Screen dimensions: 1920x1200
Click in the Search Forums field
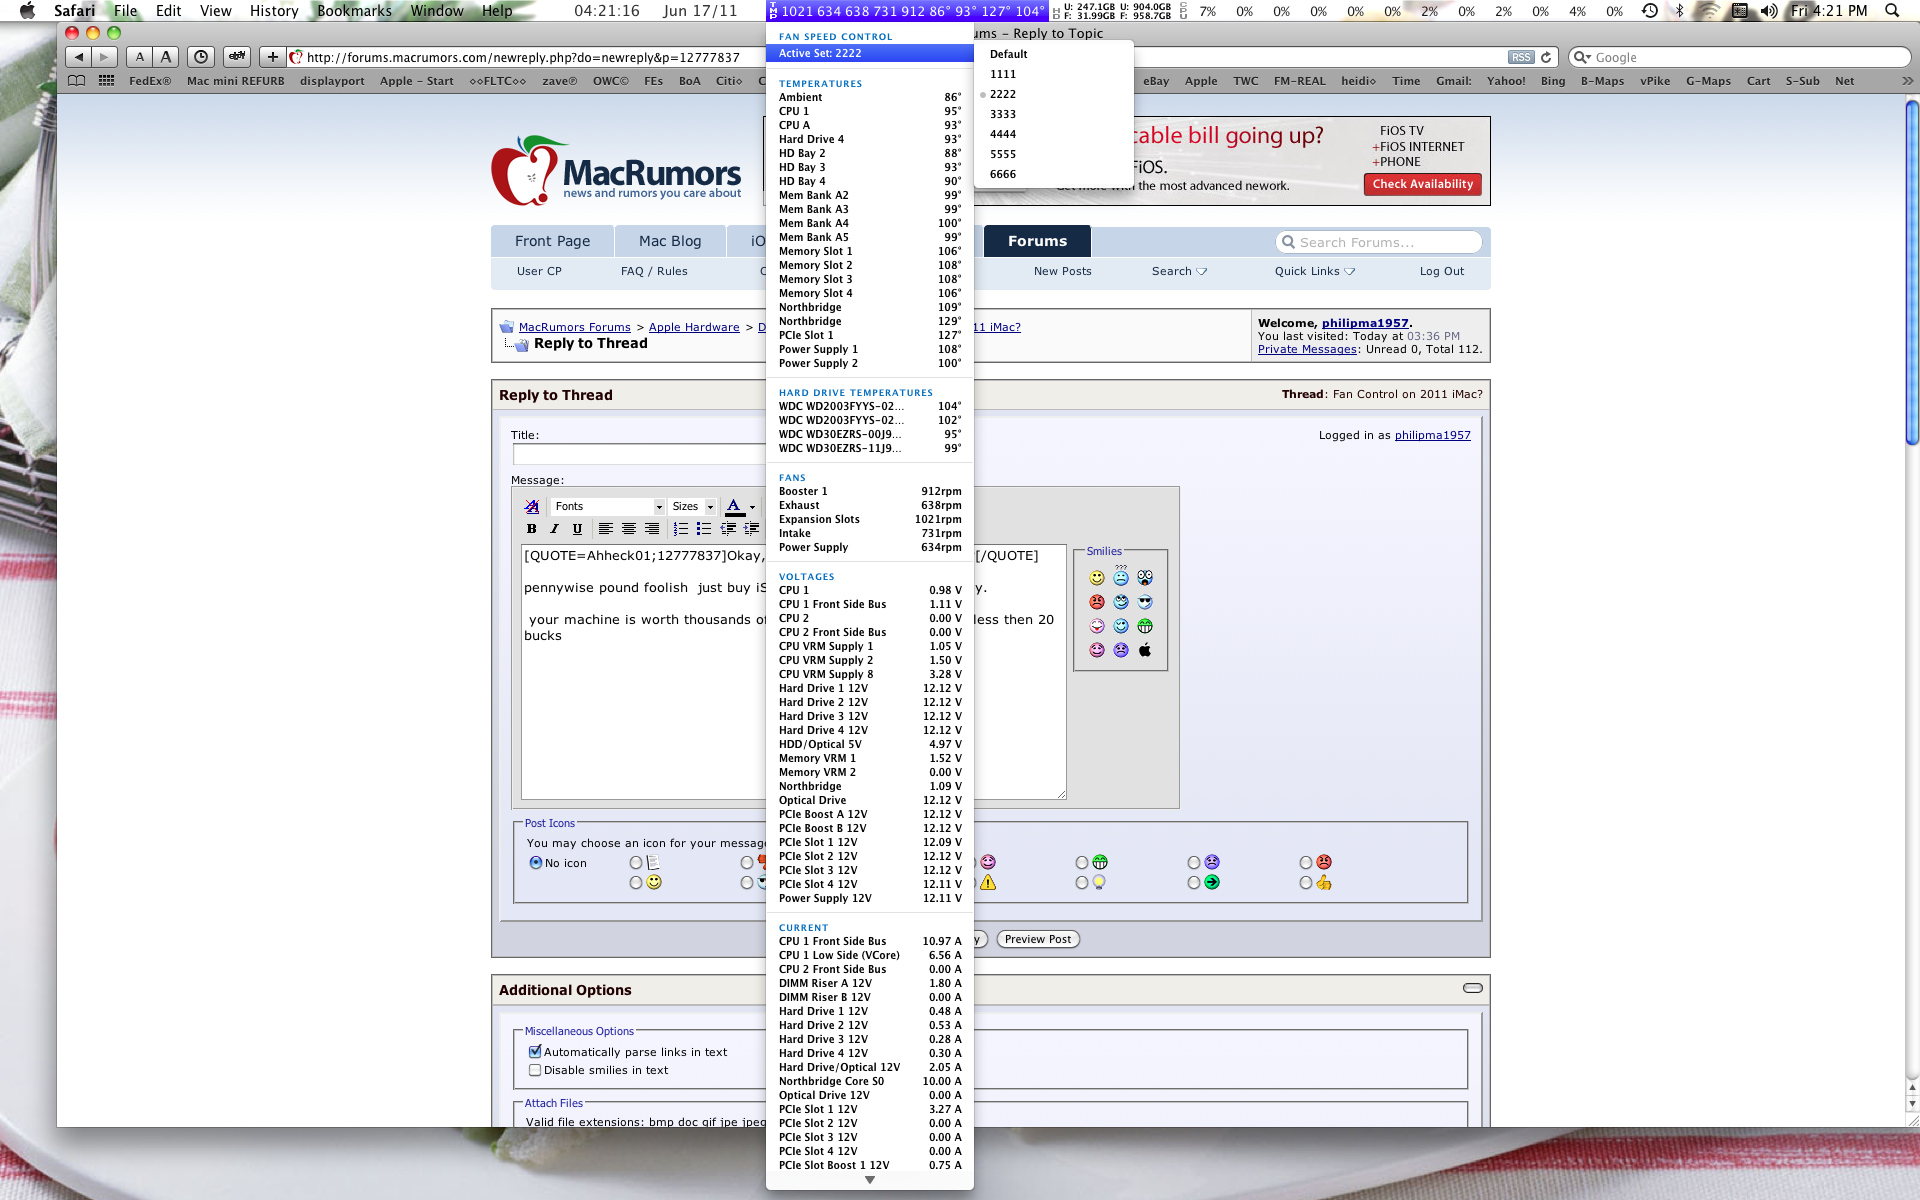(1378, 242)
